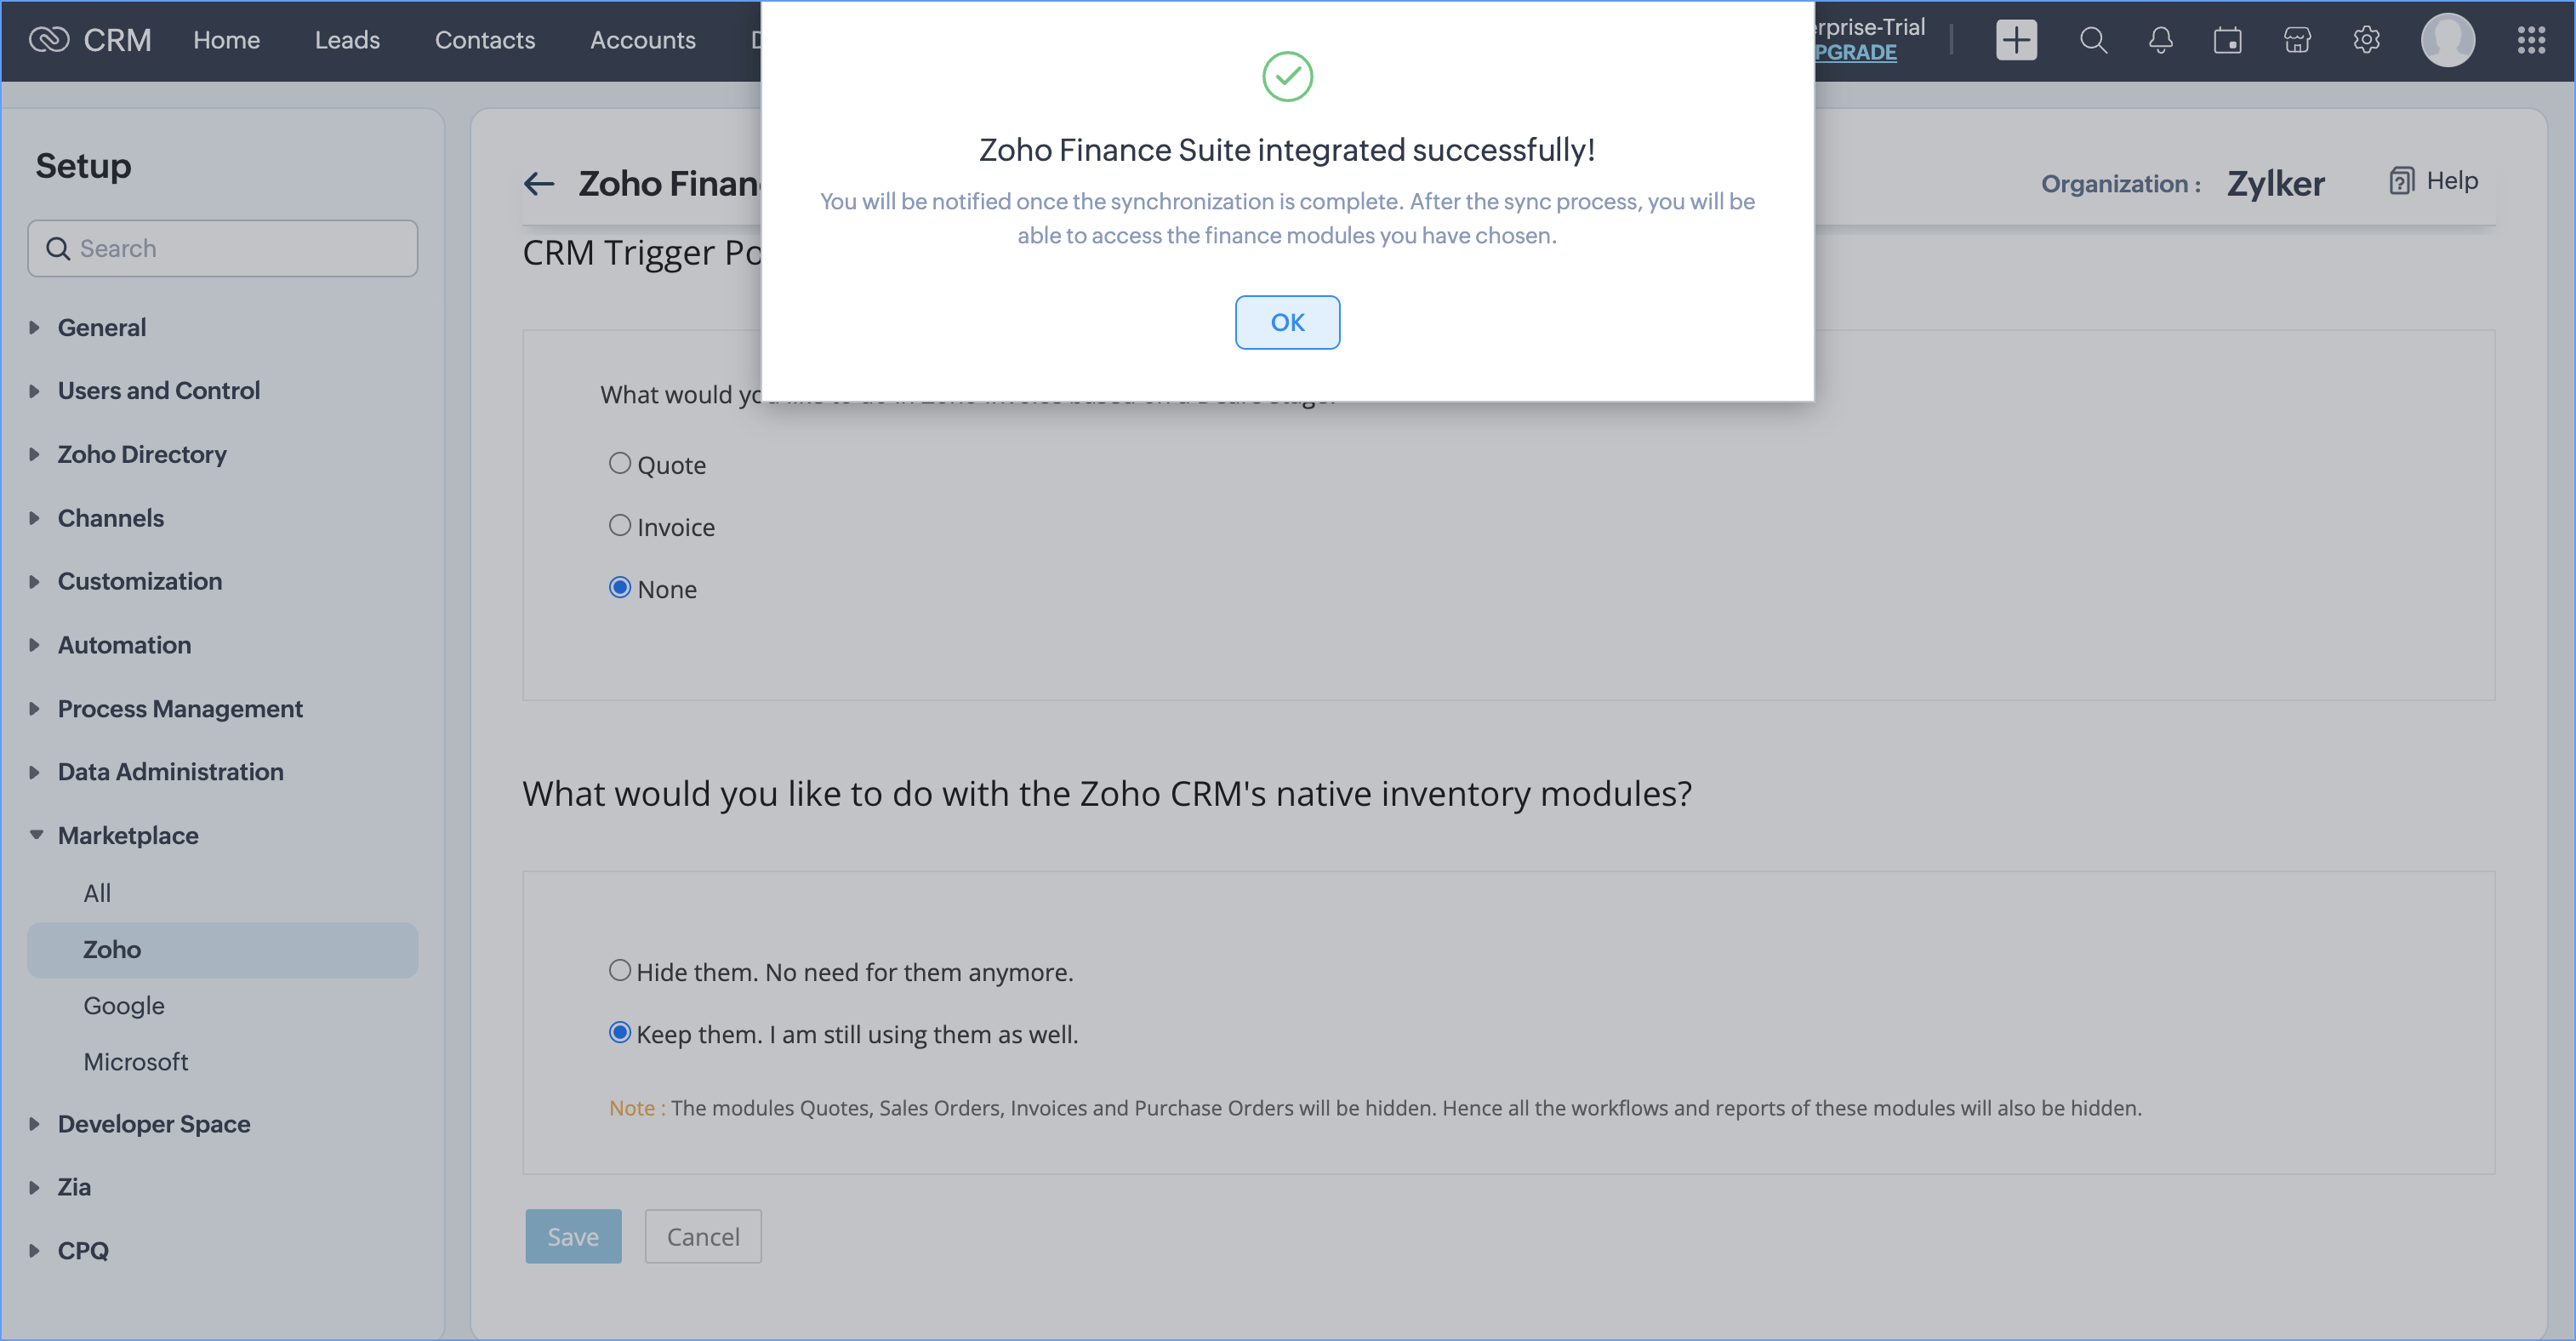
Task: Open the top bar search icon
Action: click(2092, 40)
